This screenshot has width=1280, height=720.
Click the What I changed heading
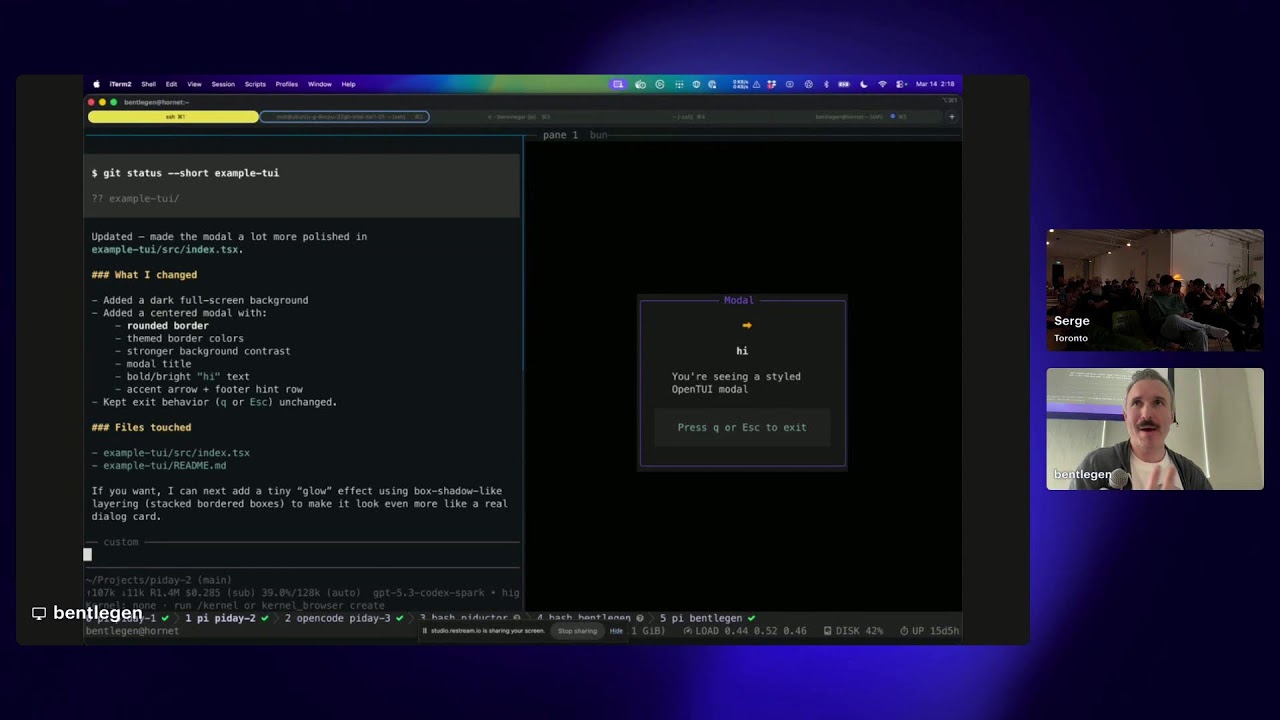pos(144,275)
